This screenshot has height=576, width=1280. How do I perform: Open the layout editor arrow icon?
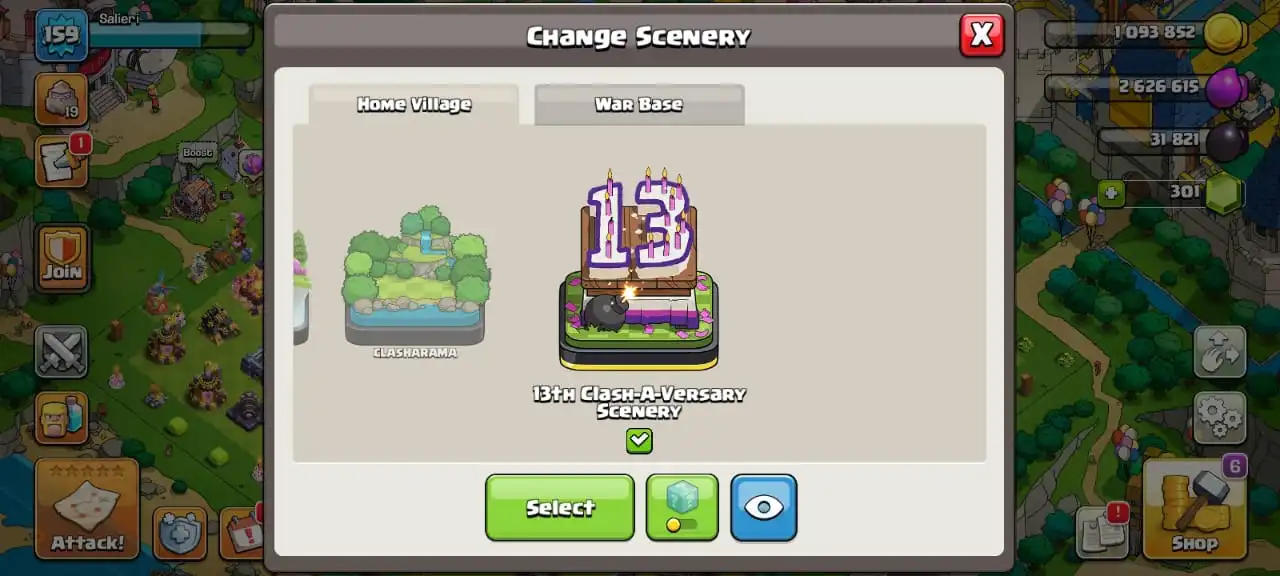click(1220, 352)
